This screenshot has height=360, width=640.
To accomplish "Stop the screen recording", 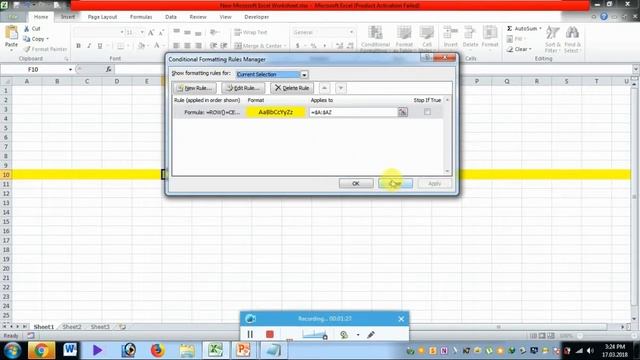I will coord(269,334).
